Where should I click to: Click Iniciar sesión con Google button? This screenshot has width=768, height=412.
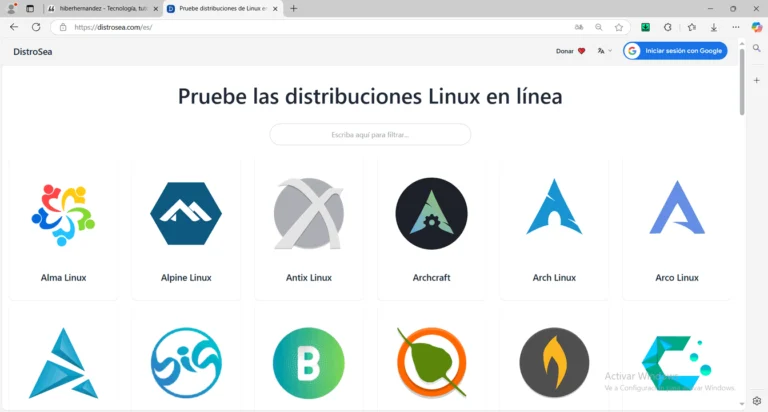[x=675, y=51]
